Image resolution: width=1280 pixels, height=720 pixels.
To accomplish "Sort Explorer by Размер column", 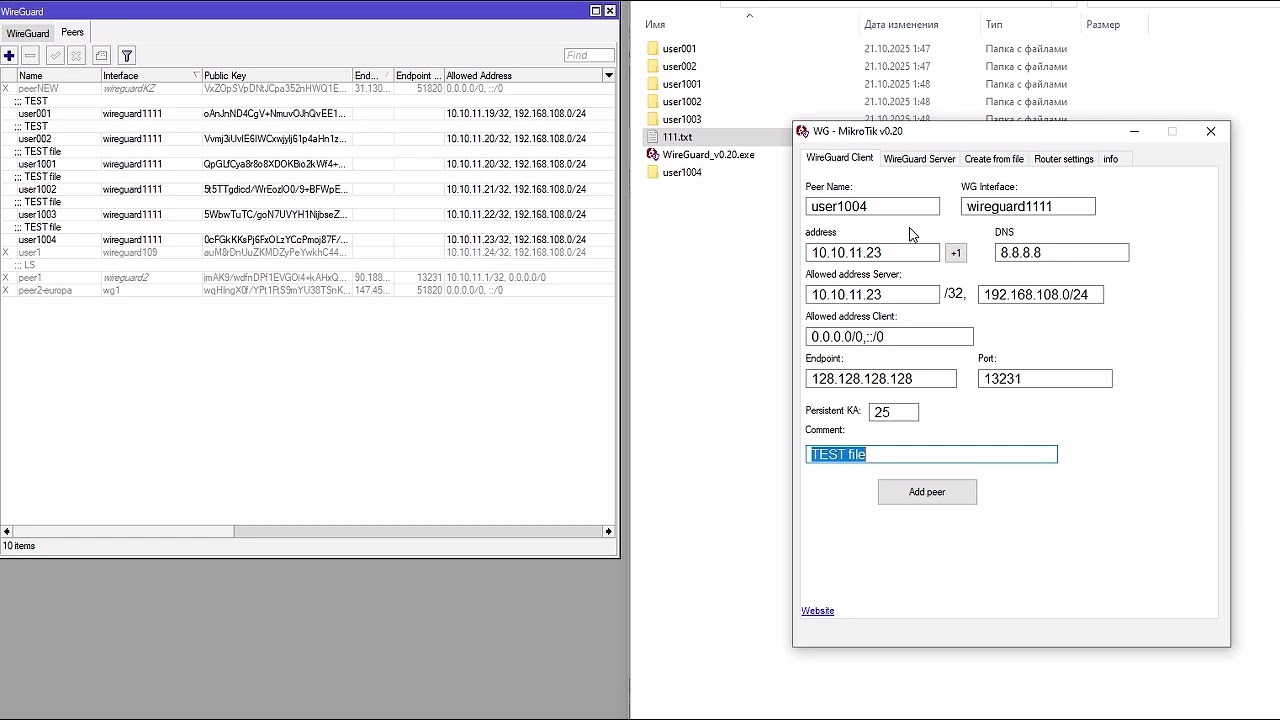I will pyautogui.click(x=1103, y=25).
